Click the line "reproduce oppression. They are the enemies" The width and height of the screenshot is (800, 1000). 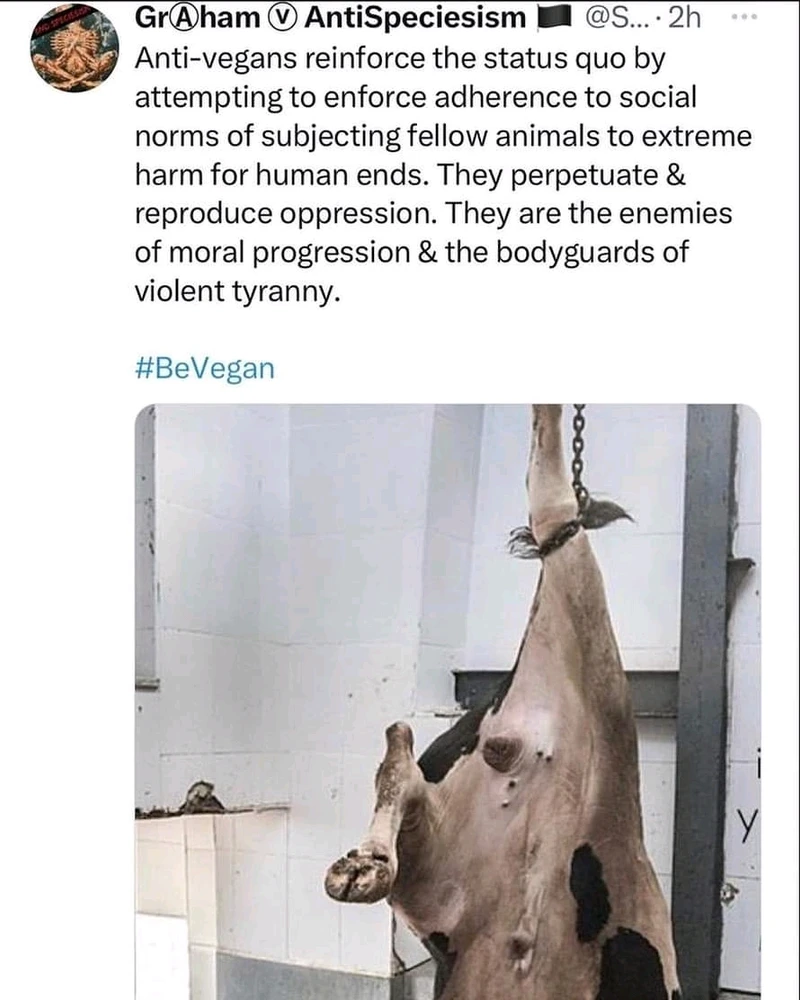[433, 214]
